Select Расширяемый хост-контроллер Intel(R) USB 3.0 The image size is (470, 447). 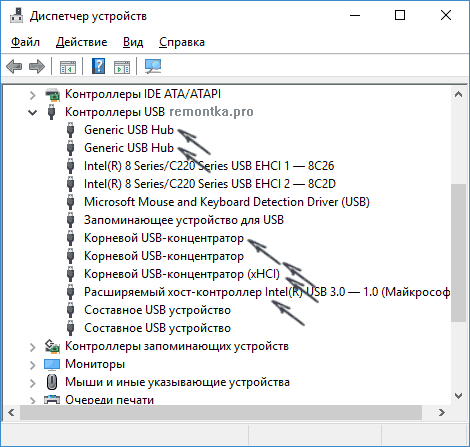pos(267,292)
